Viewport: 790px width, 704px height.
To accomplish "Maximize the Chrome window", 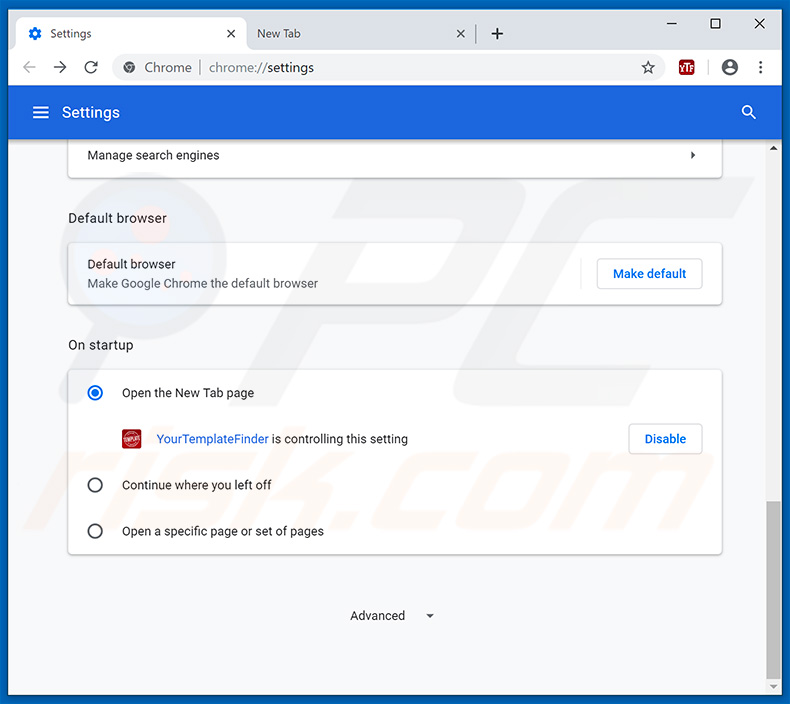I will click(715, 24).
